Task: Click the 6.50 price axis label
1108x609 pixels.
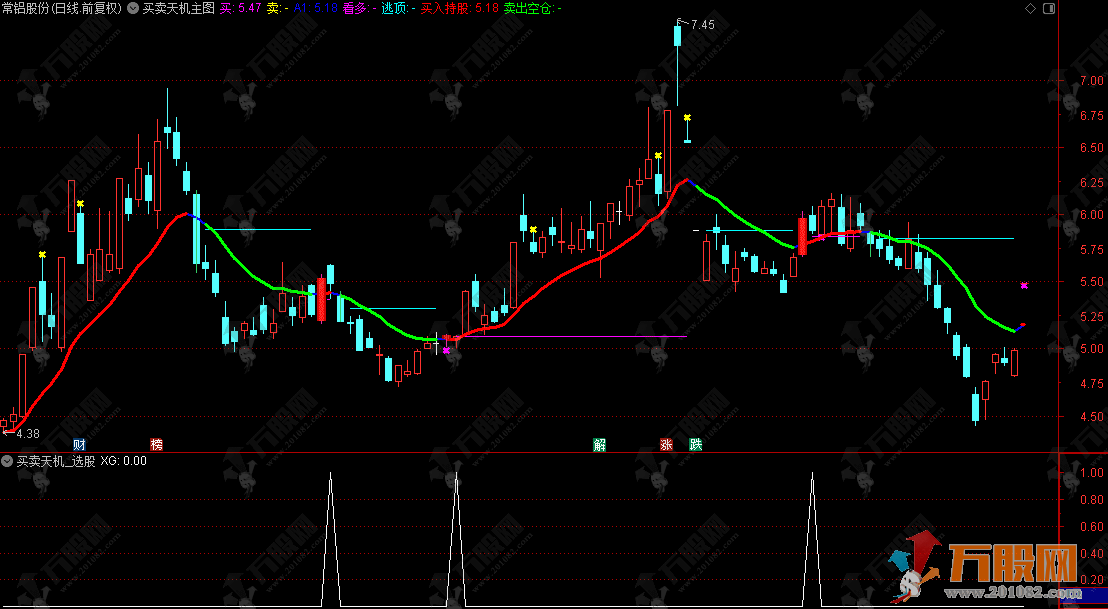Action: pos(1092,148)
